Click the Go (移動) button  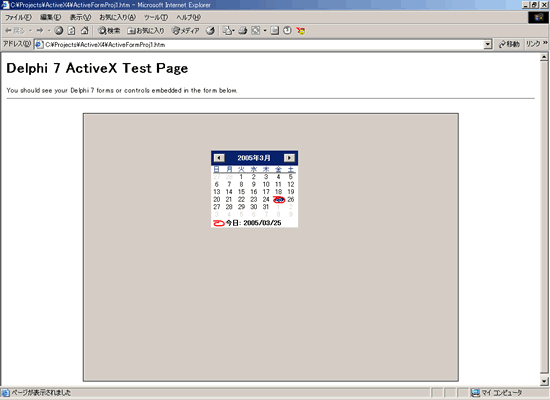509,44
